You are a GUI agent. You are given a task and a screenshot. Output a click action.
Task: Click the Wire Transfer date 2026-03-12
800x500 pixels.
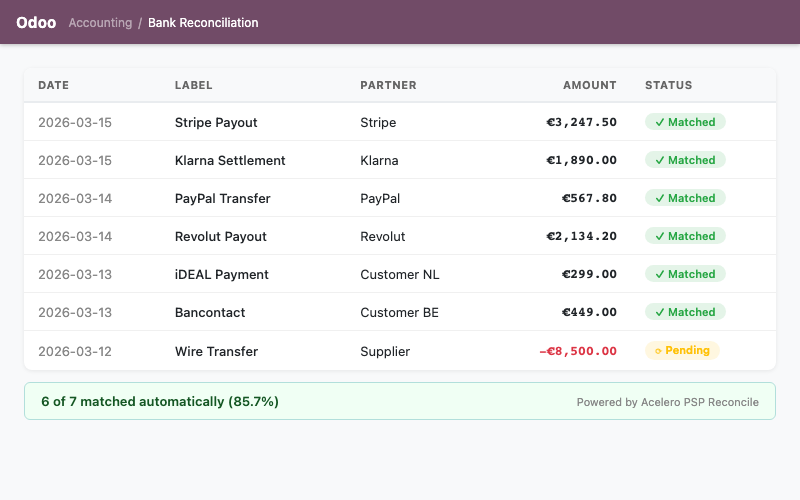[x=75, y=352]
